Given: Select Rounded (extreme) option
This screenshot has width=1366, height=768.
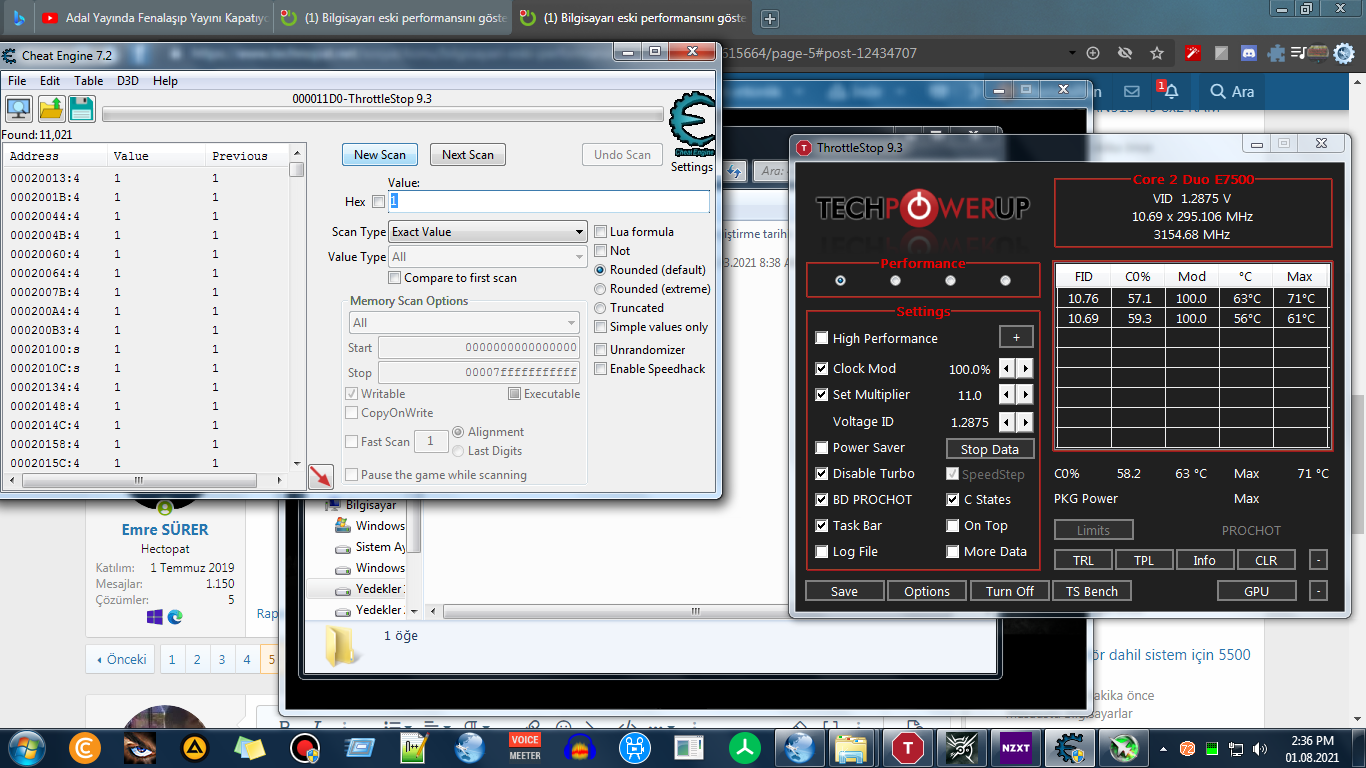Looking at the screenshot, I should coord(601,289).
